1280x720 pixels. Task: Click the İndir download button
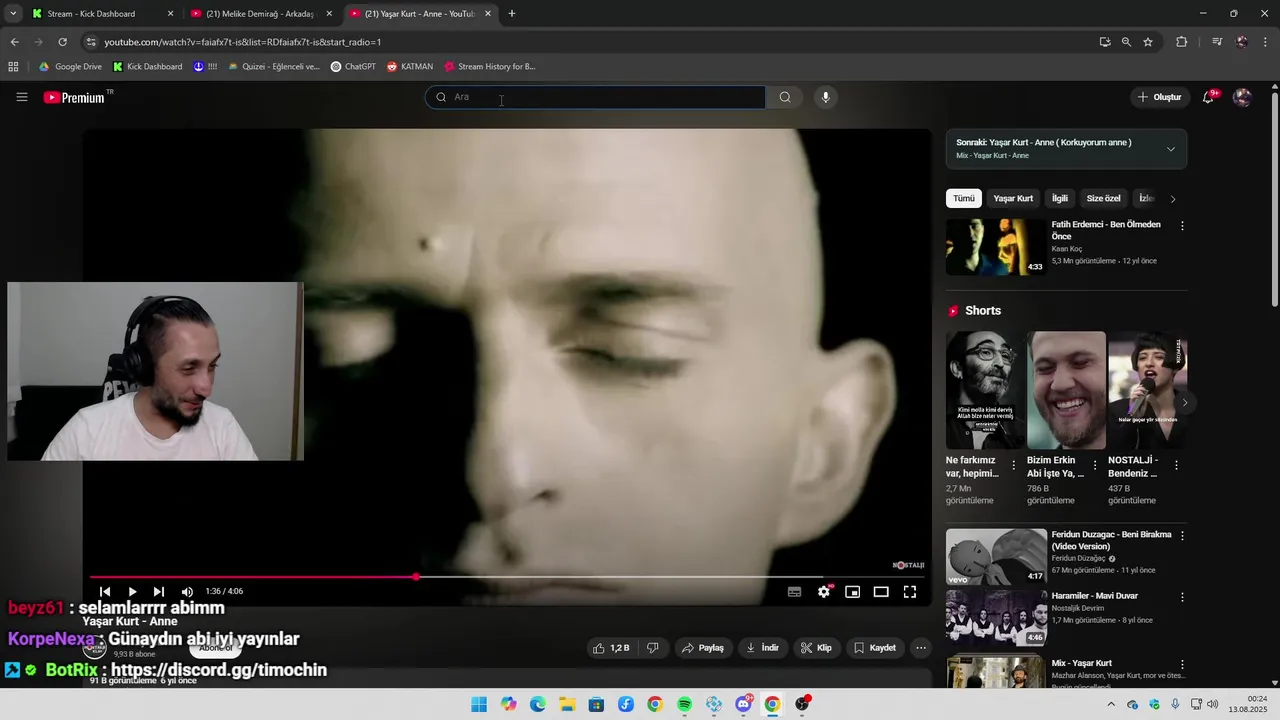(762, 648)
